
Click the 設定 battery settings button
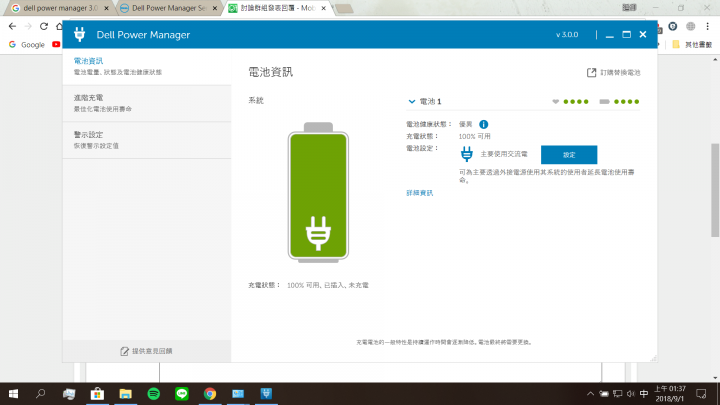(569, 155)
